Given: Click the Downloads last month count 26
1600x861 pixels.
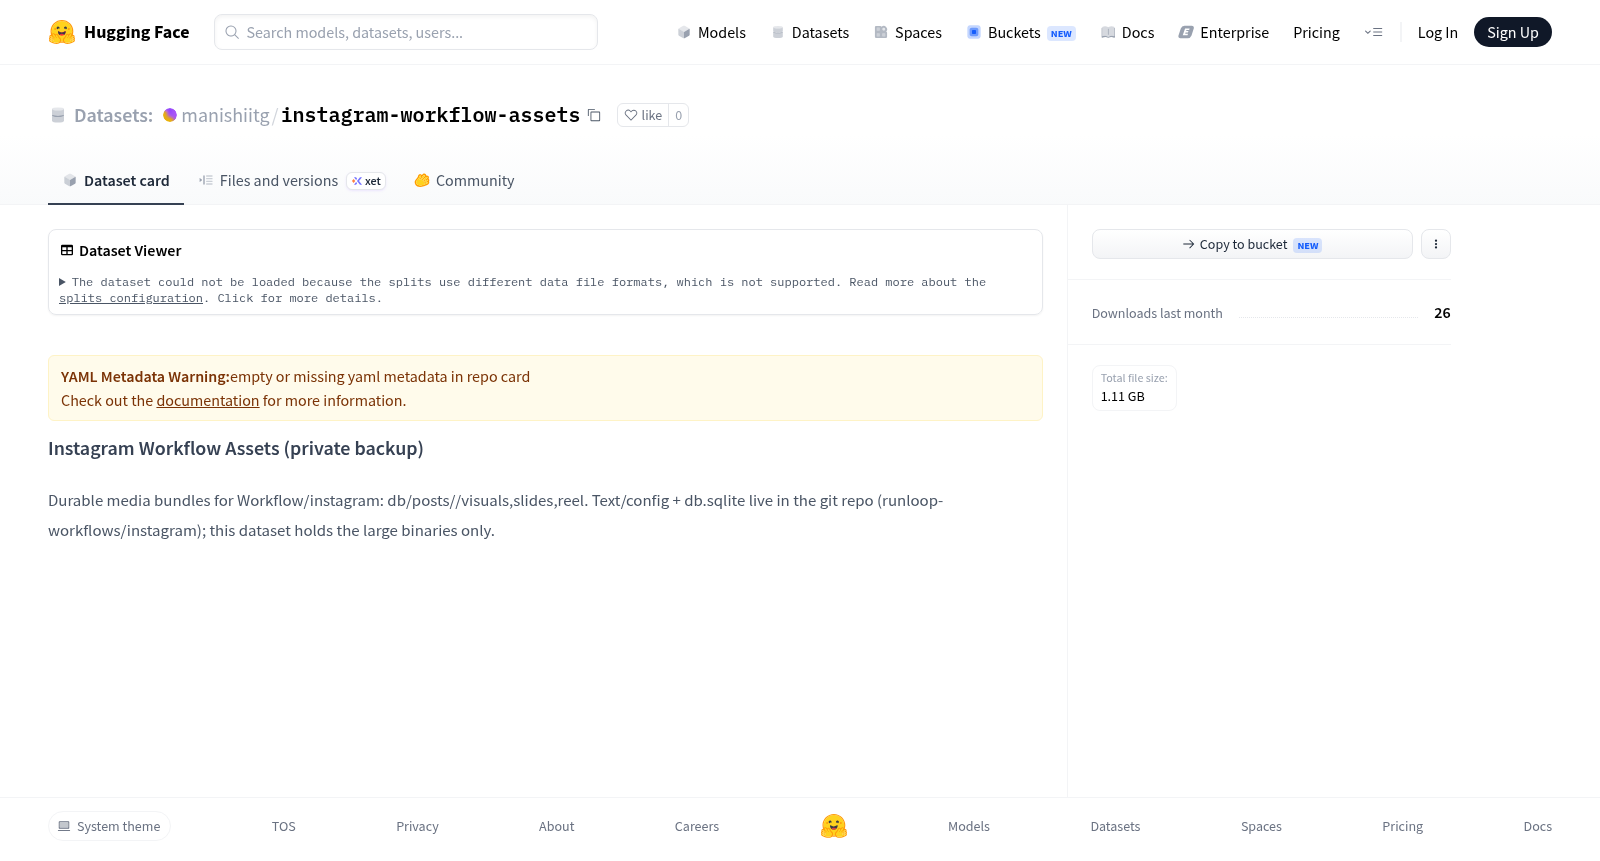Looking at the screenshot, I should click(1442, 313).
